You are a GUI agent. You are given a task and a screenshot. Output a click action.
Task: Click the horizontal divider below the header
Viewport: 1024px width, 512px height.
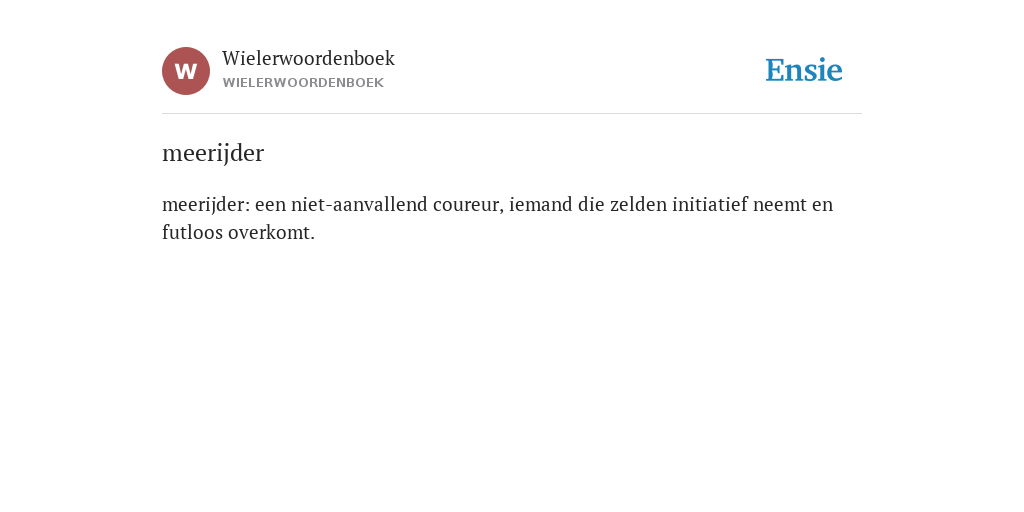pyautogui.click(x=512, y=114)
